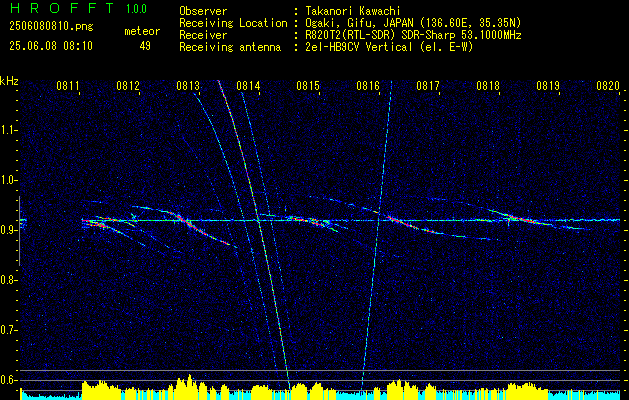Click the 1.1 frequency axis label
629x400 pixels.
[x=8, y=130]
